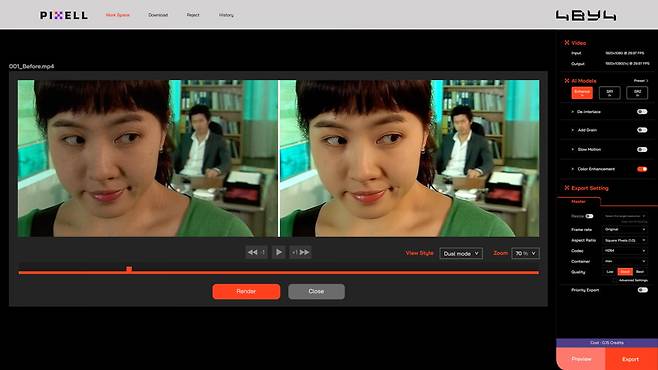Viewport: 658px width, 370px height.
Task: Open the History tab
Action: tap(226, 15)
